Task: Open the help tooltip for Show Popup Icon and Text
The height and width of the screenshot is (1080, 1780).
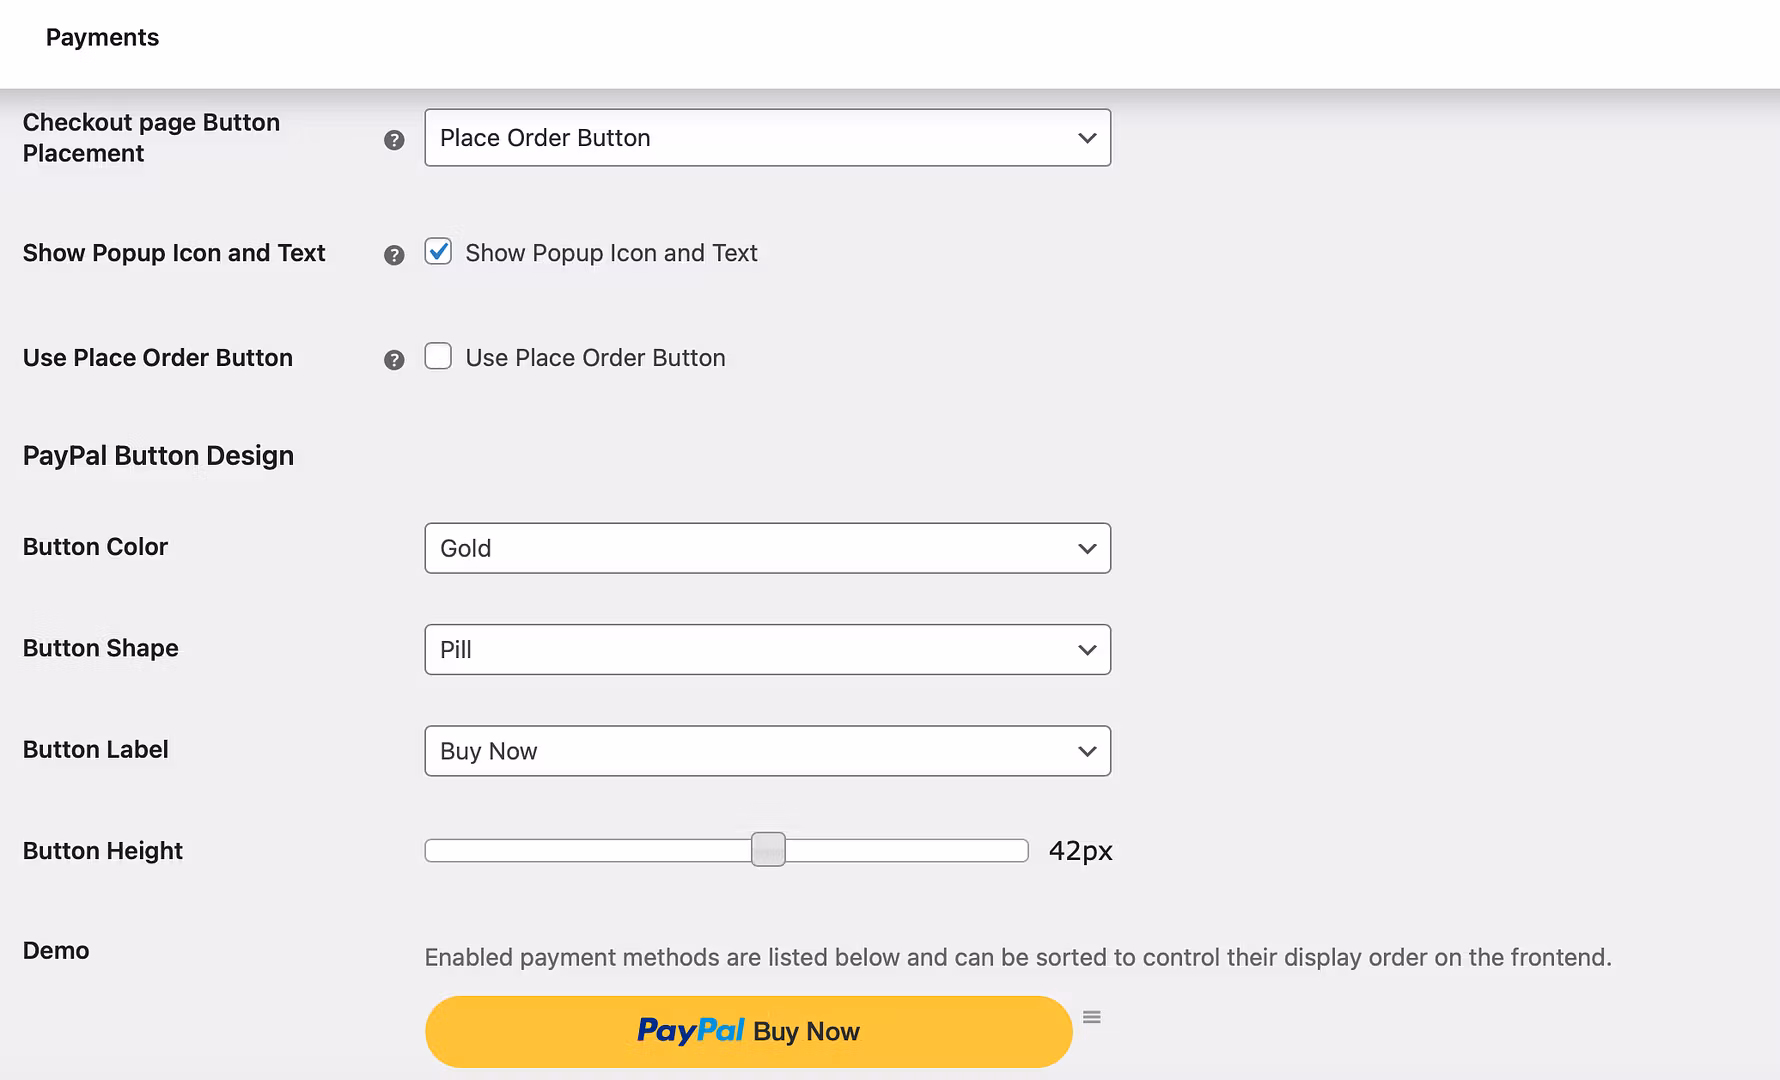Action: [x=393, y=256]
